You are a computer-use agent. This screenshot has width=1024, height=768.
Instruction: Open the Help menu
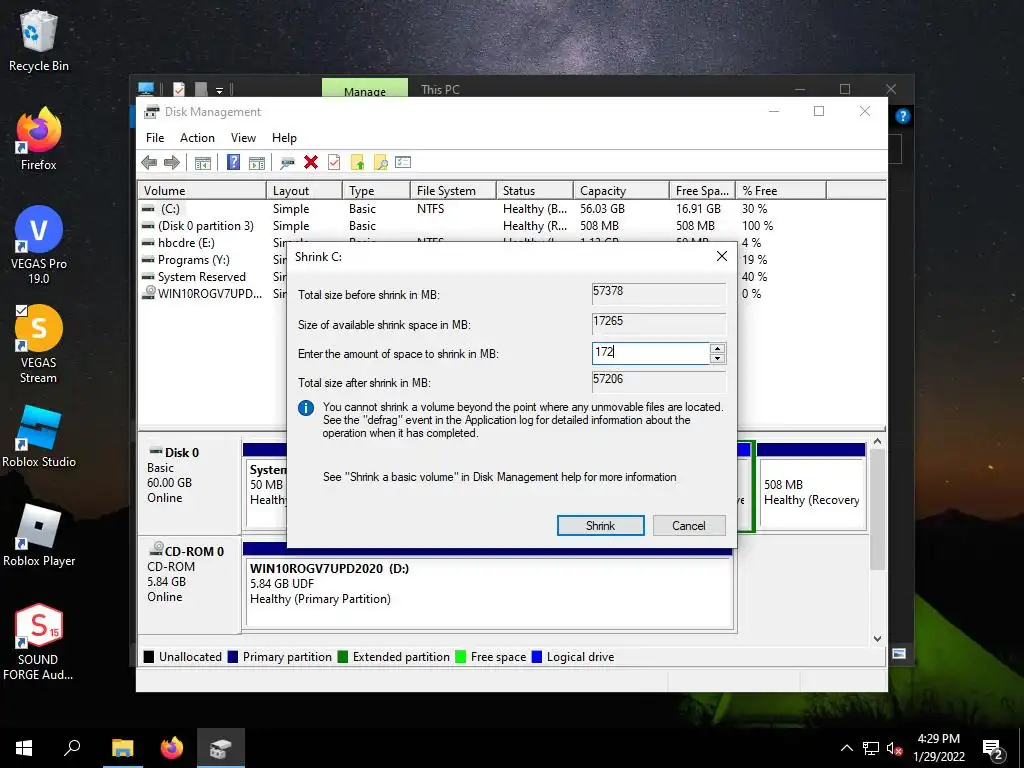(x=284, y=138)
